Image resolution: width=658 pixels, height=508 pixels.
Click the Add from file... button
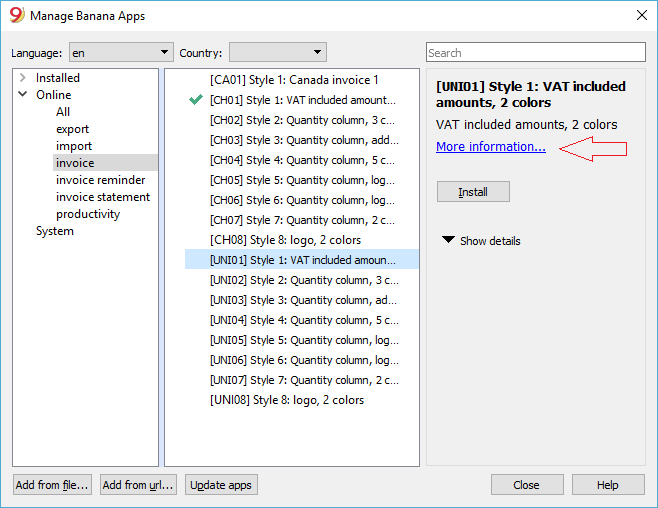coord(52,485)
